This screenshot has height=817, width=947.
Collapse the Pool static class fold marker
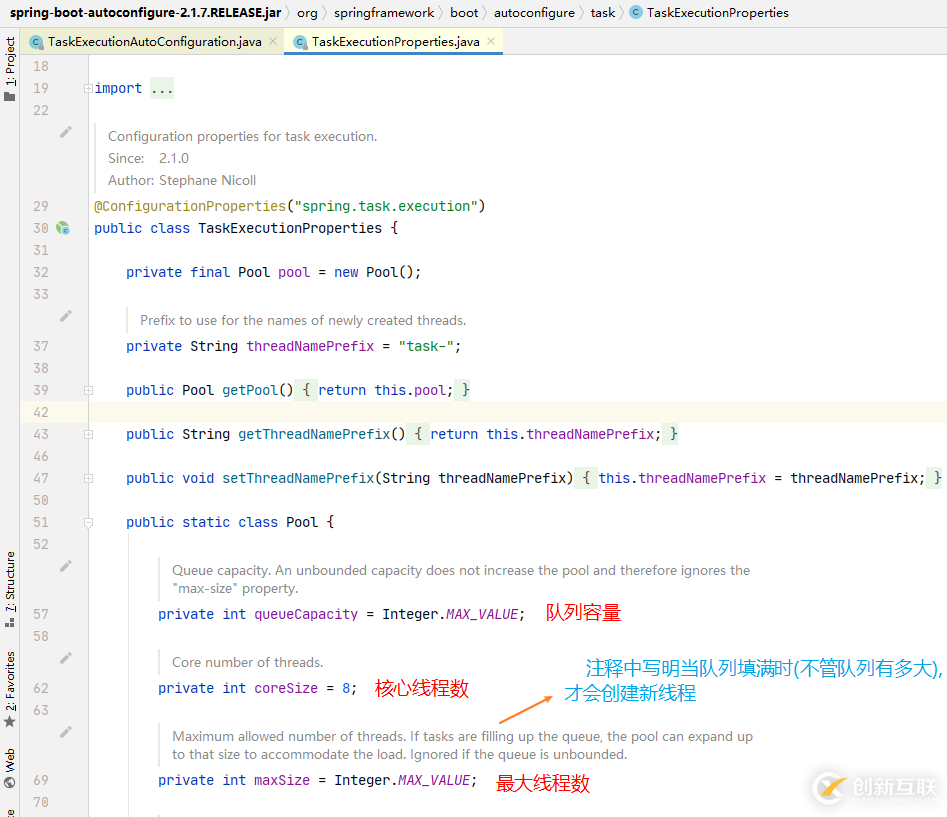point(89,522)
